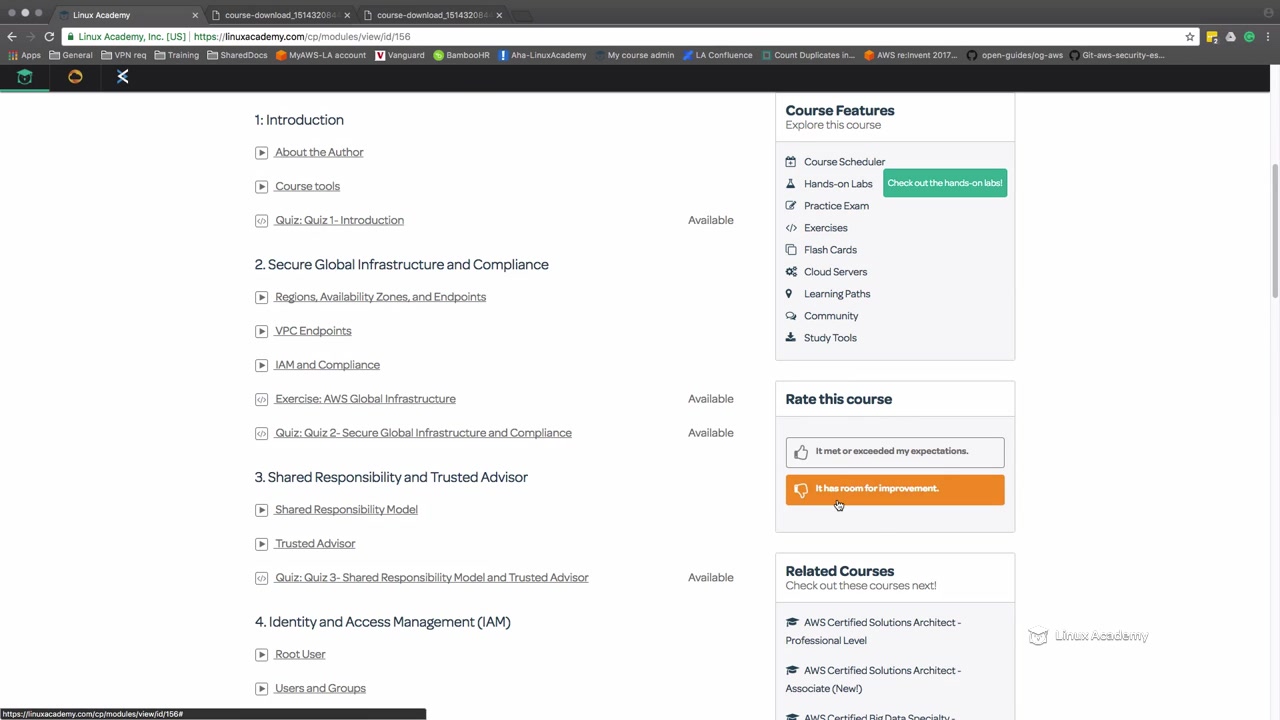Open the Apps shortcut in bookmarks bar
The width and height of the screenshot is (1280, 720).
[24, 55]
